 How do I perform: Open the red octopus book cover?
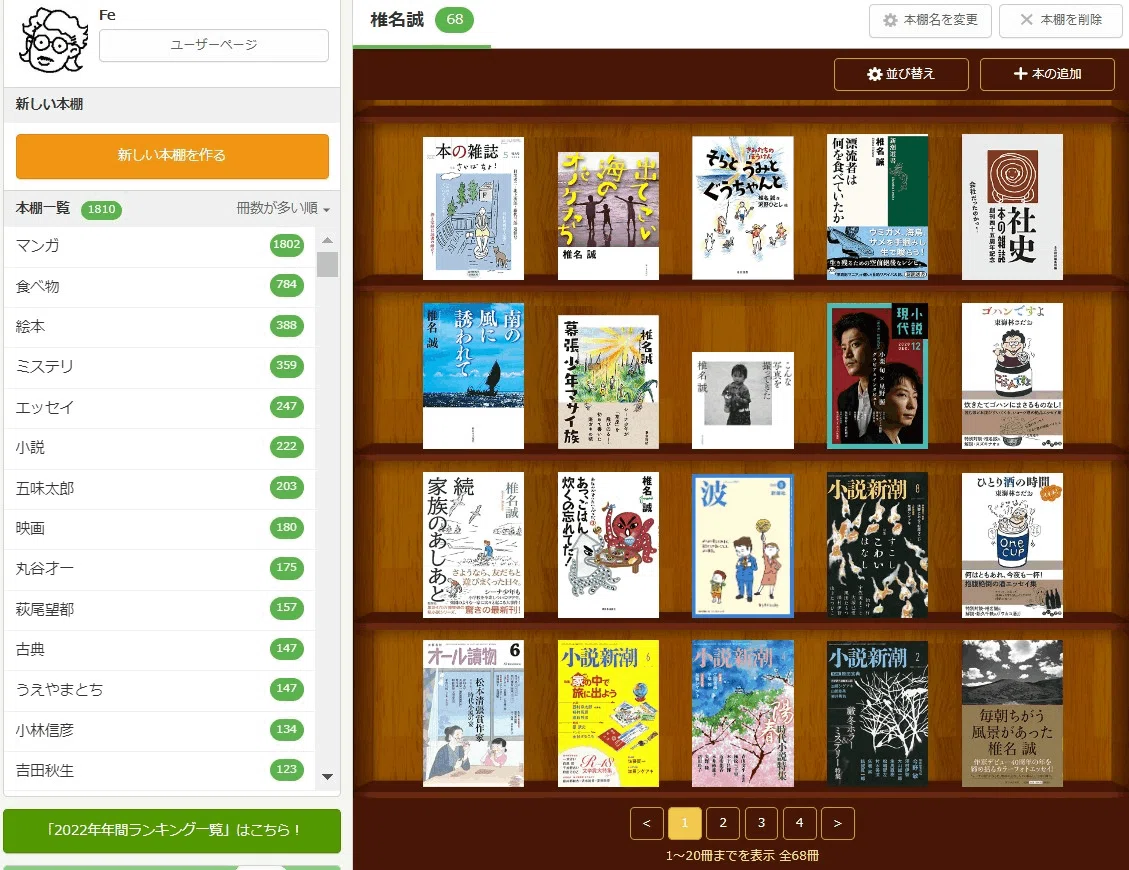[x=608, y=545]
